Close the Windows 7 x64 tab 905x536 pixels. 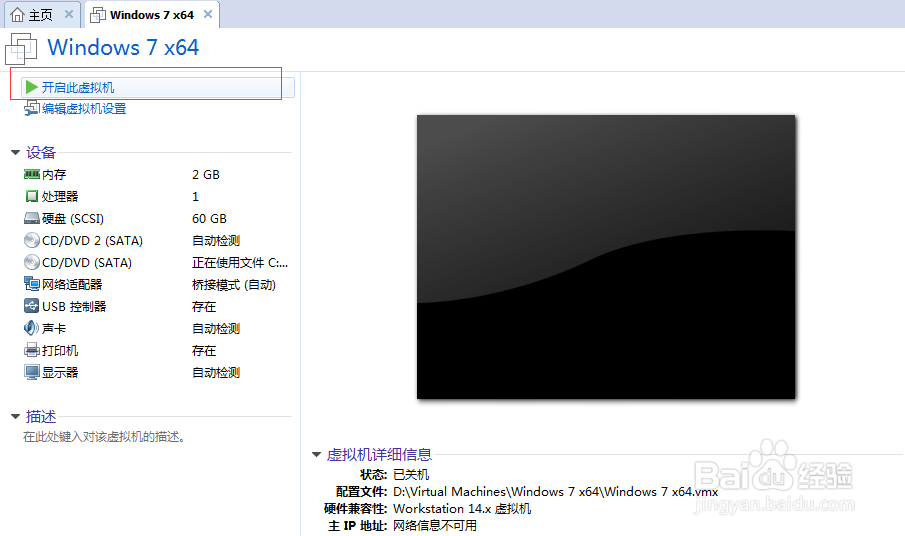click(x=208, y=14)
